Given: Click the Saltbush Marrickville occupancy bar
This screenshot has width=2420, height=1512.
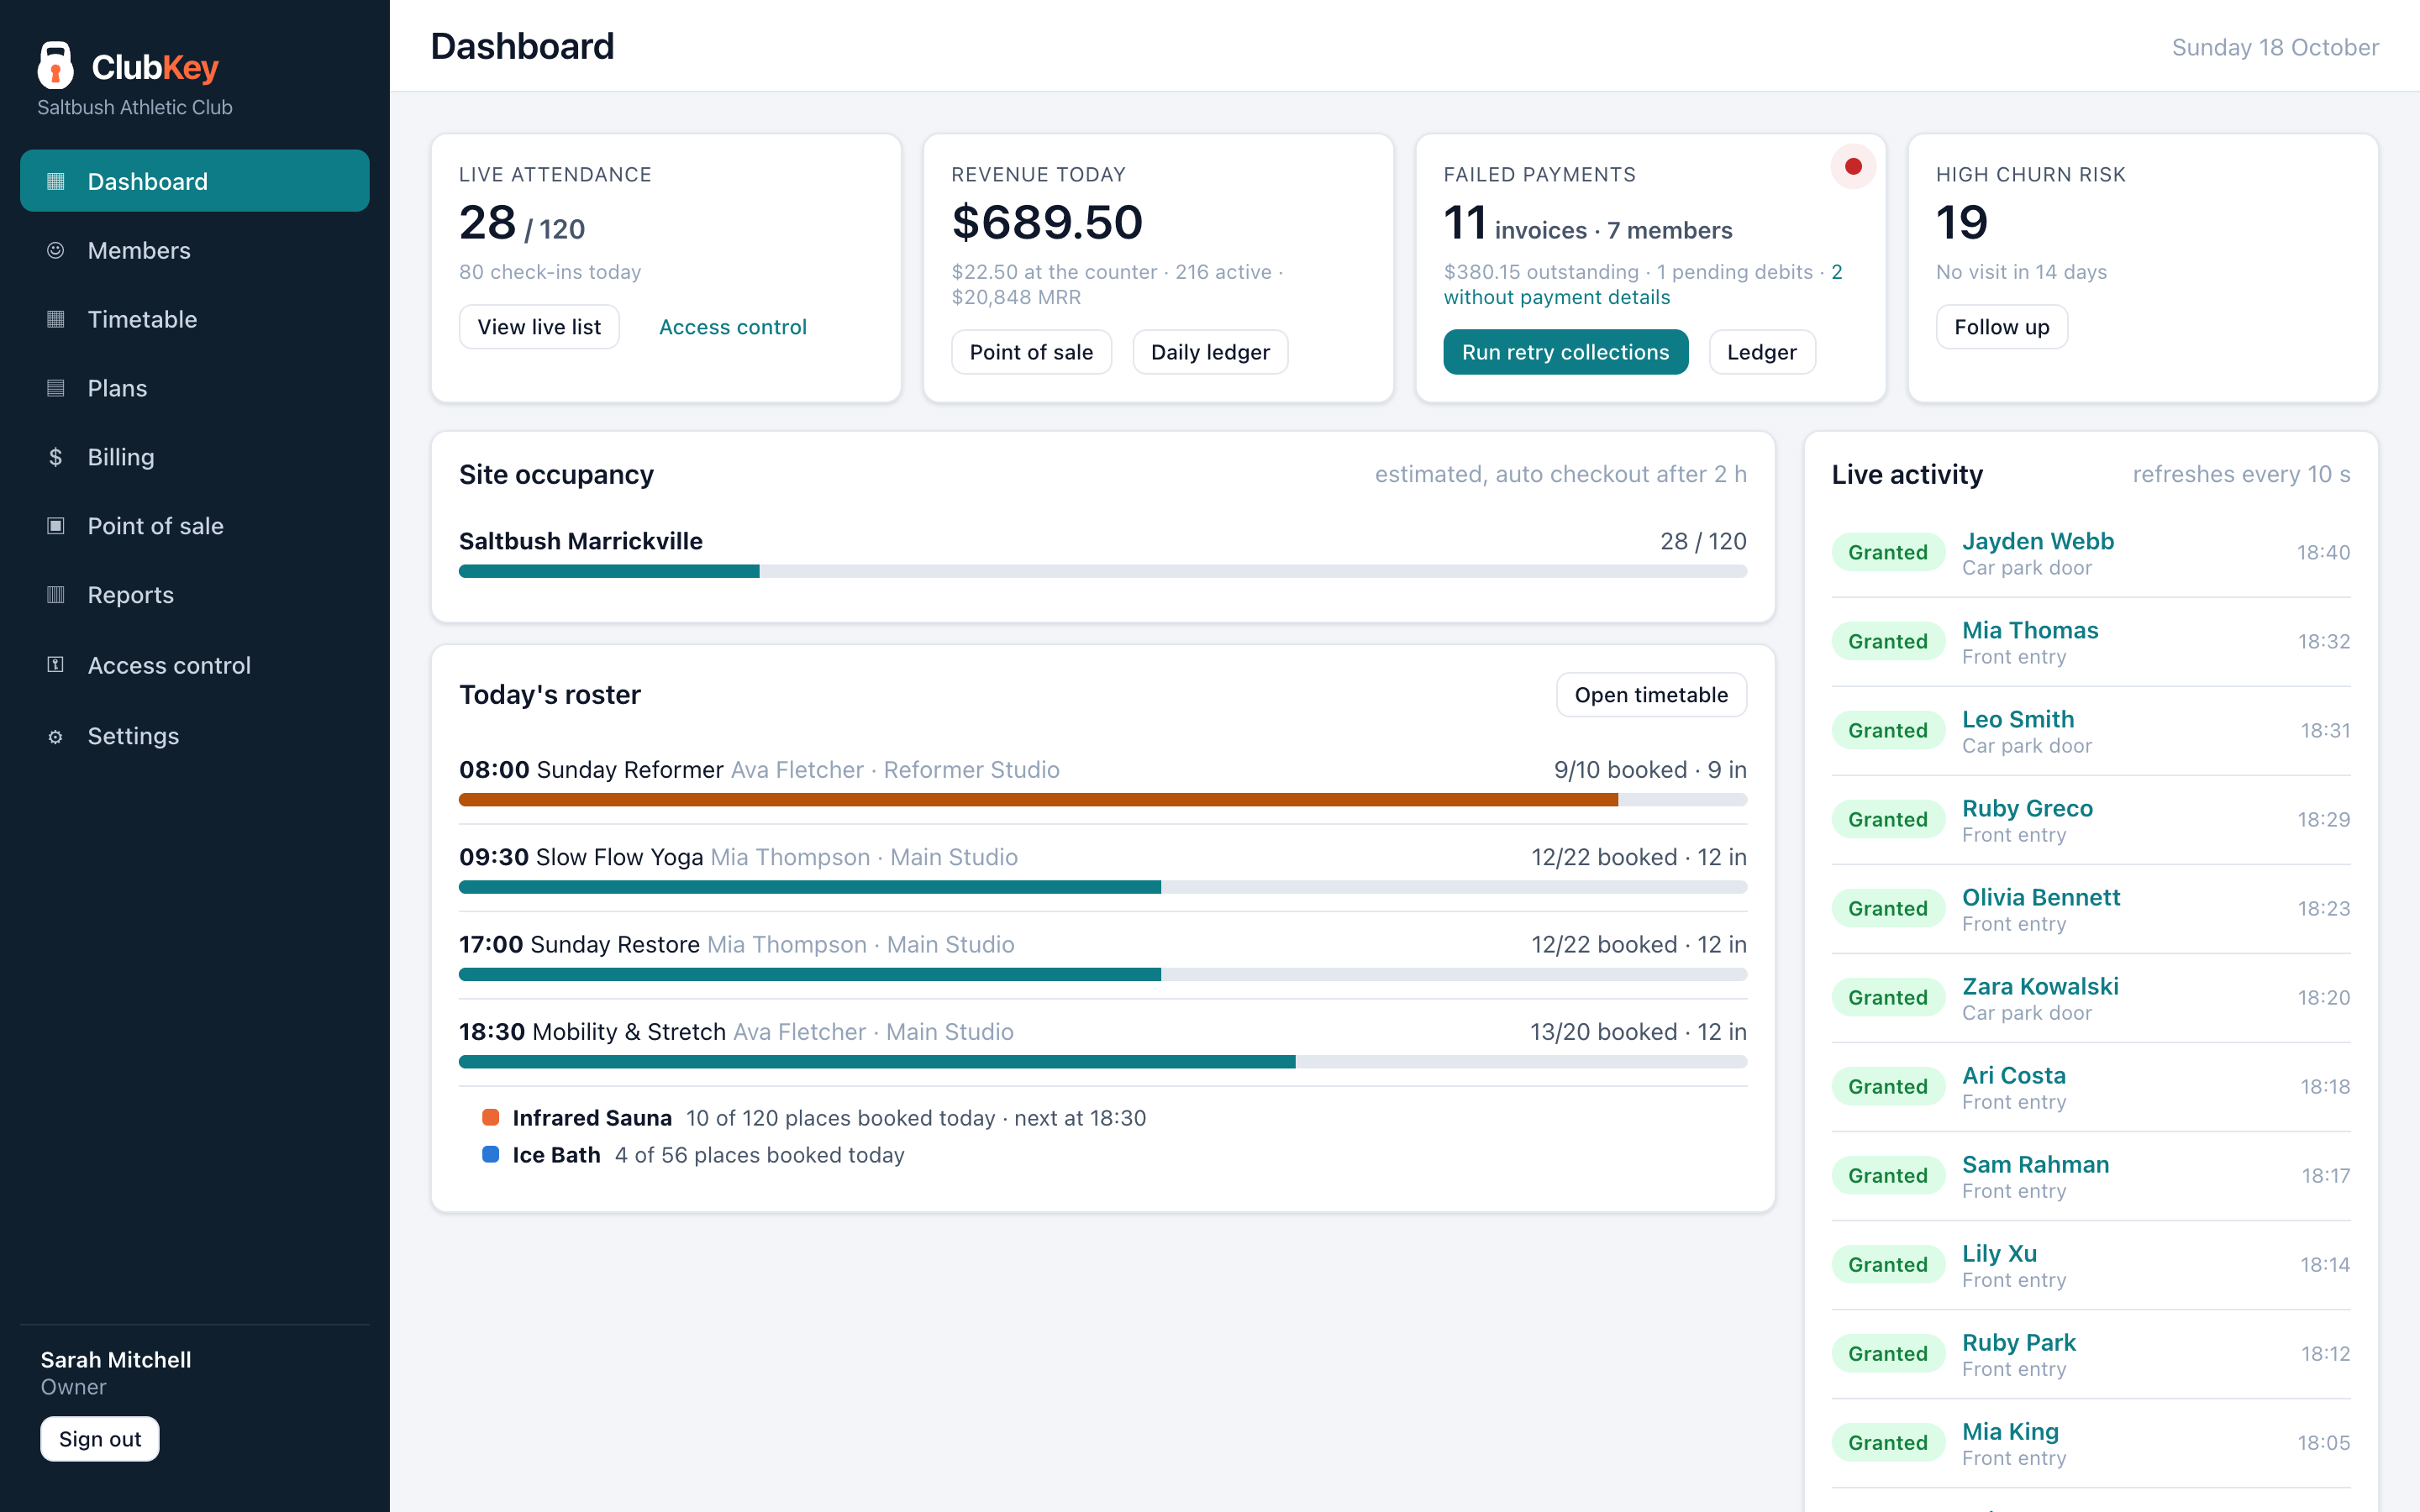Looking at the screenshot, I should click(x=1103, y=571).
